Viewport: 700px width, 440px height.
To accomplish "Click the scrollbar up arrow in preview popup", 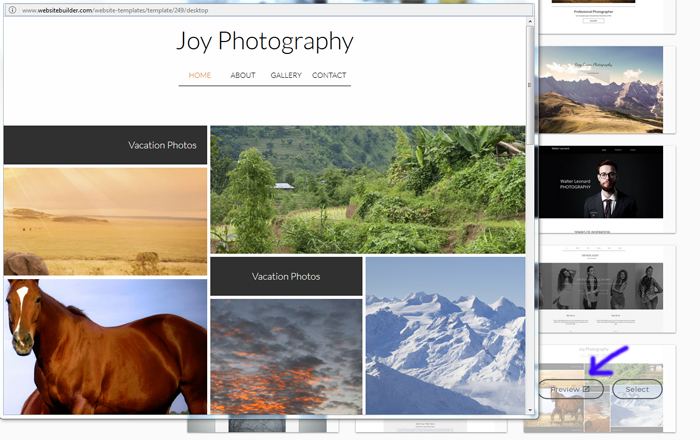I will coord(530,21).
